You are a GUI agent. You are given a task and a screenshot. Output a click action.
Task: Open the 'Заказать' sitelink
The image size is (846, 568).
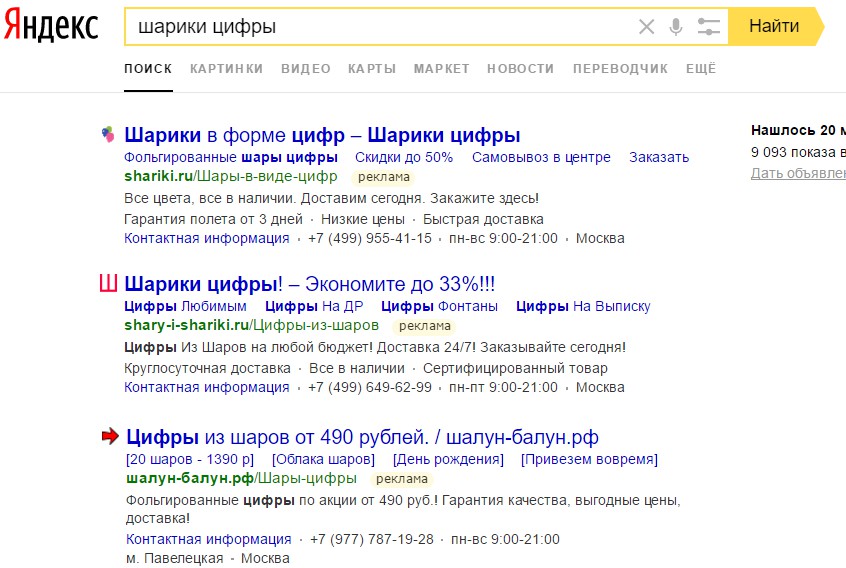click(x=659, y=158)
